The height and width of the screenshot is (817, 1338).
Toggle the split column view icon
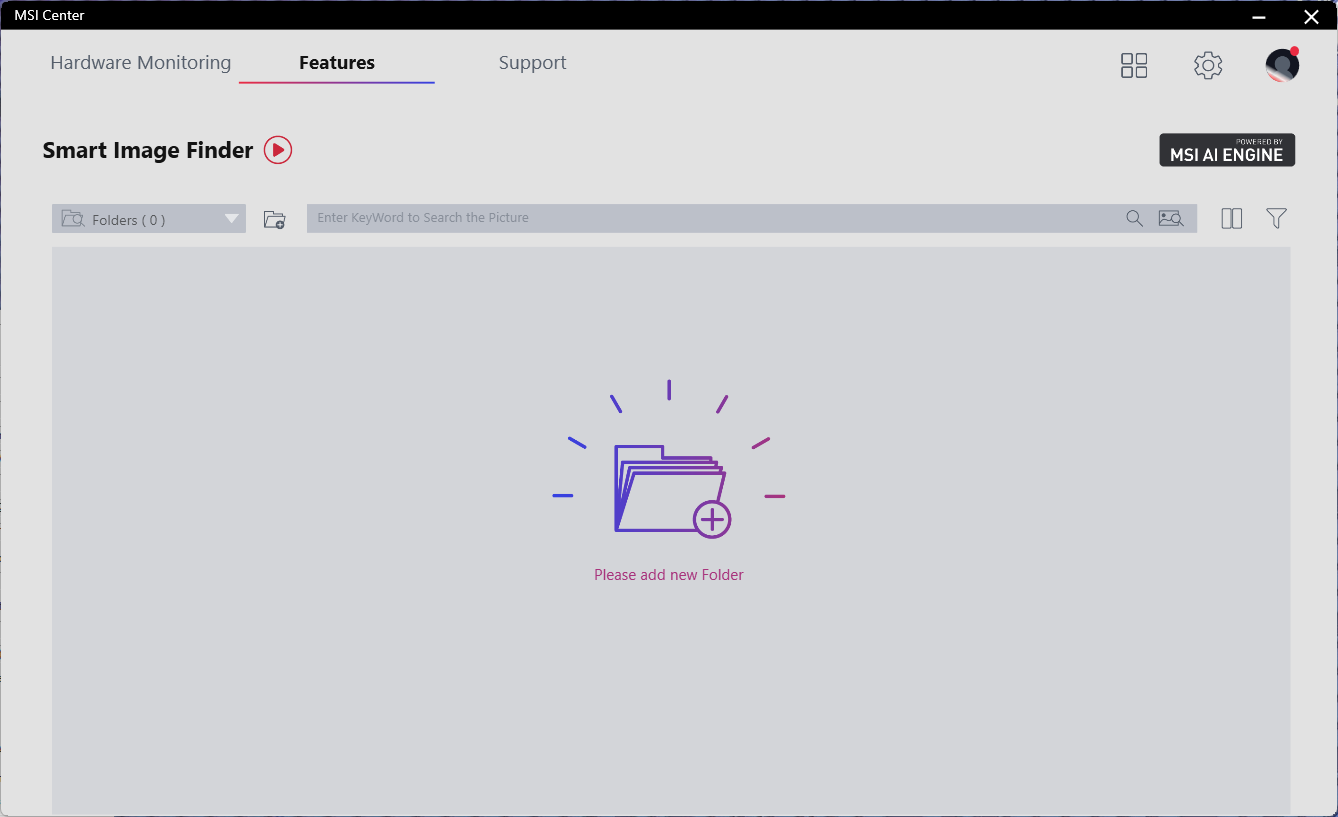(1232, 218)
